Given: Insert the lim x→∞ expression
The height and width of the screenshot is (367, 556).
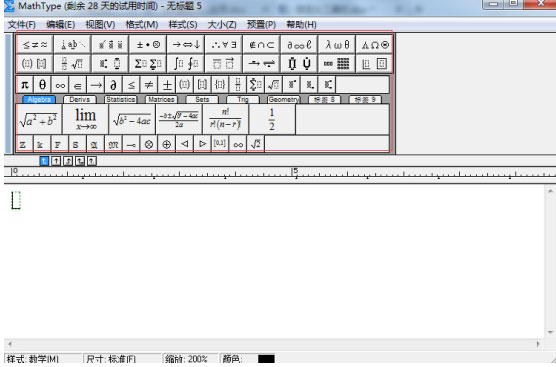Looking at the screenshot, I should (x=85, y=119).
